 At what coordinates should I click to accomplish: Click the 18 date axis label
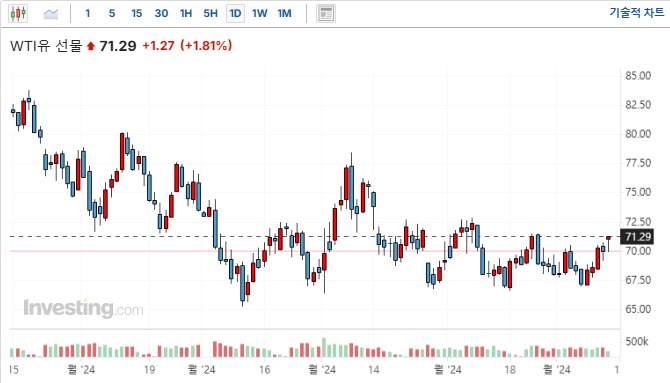509,370
